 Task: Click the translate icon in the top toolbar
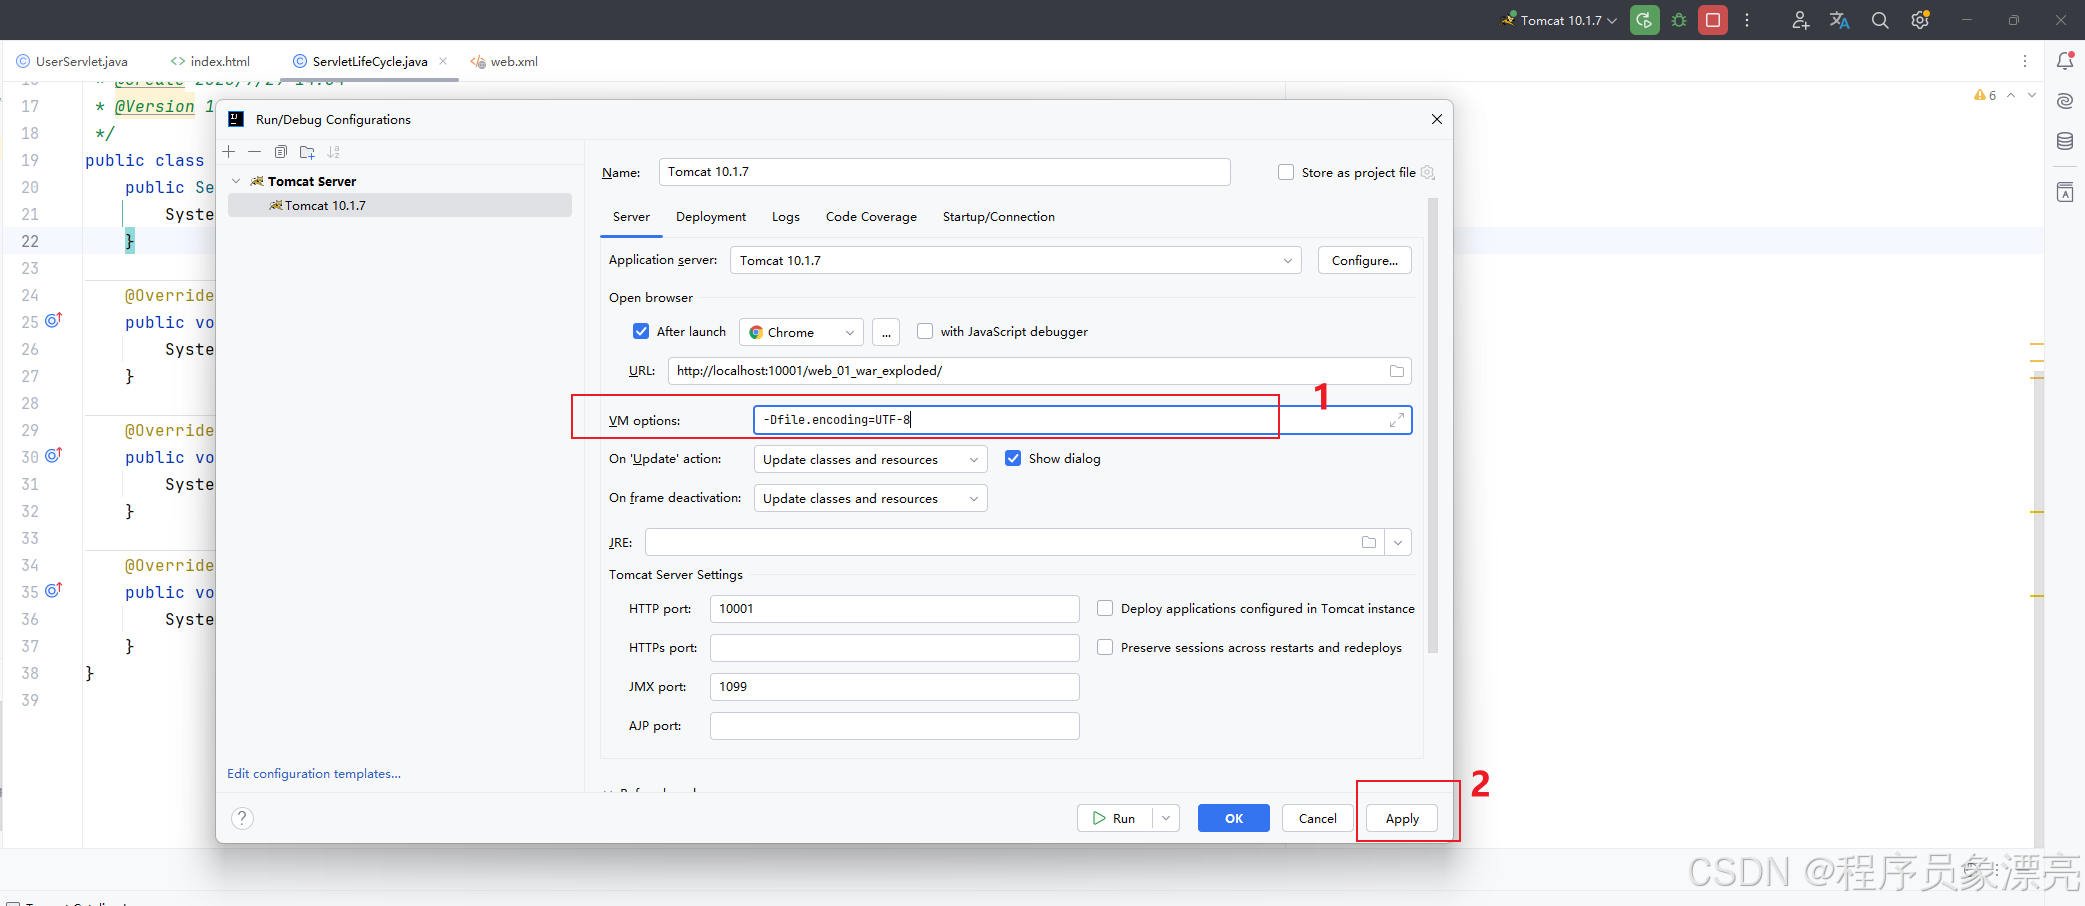tap(1840, 20)
